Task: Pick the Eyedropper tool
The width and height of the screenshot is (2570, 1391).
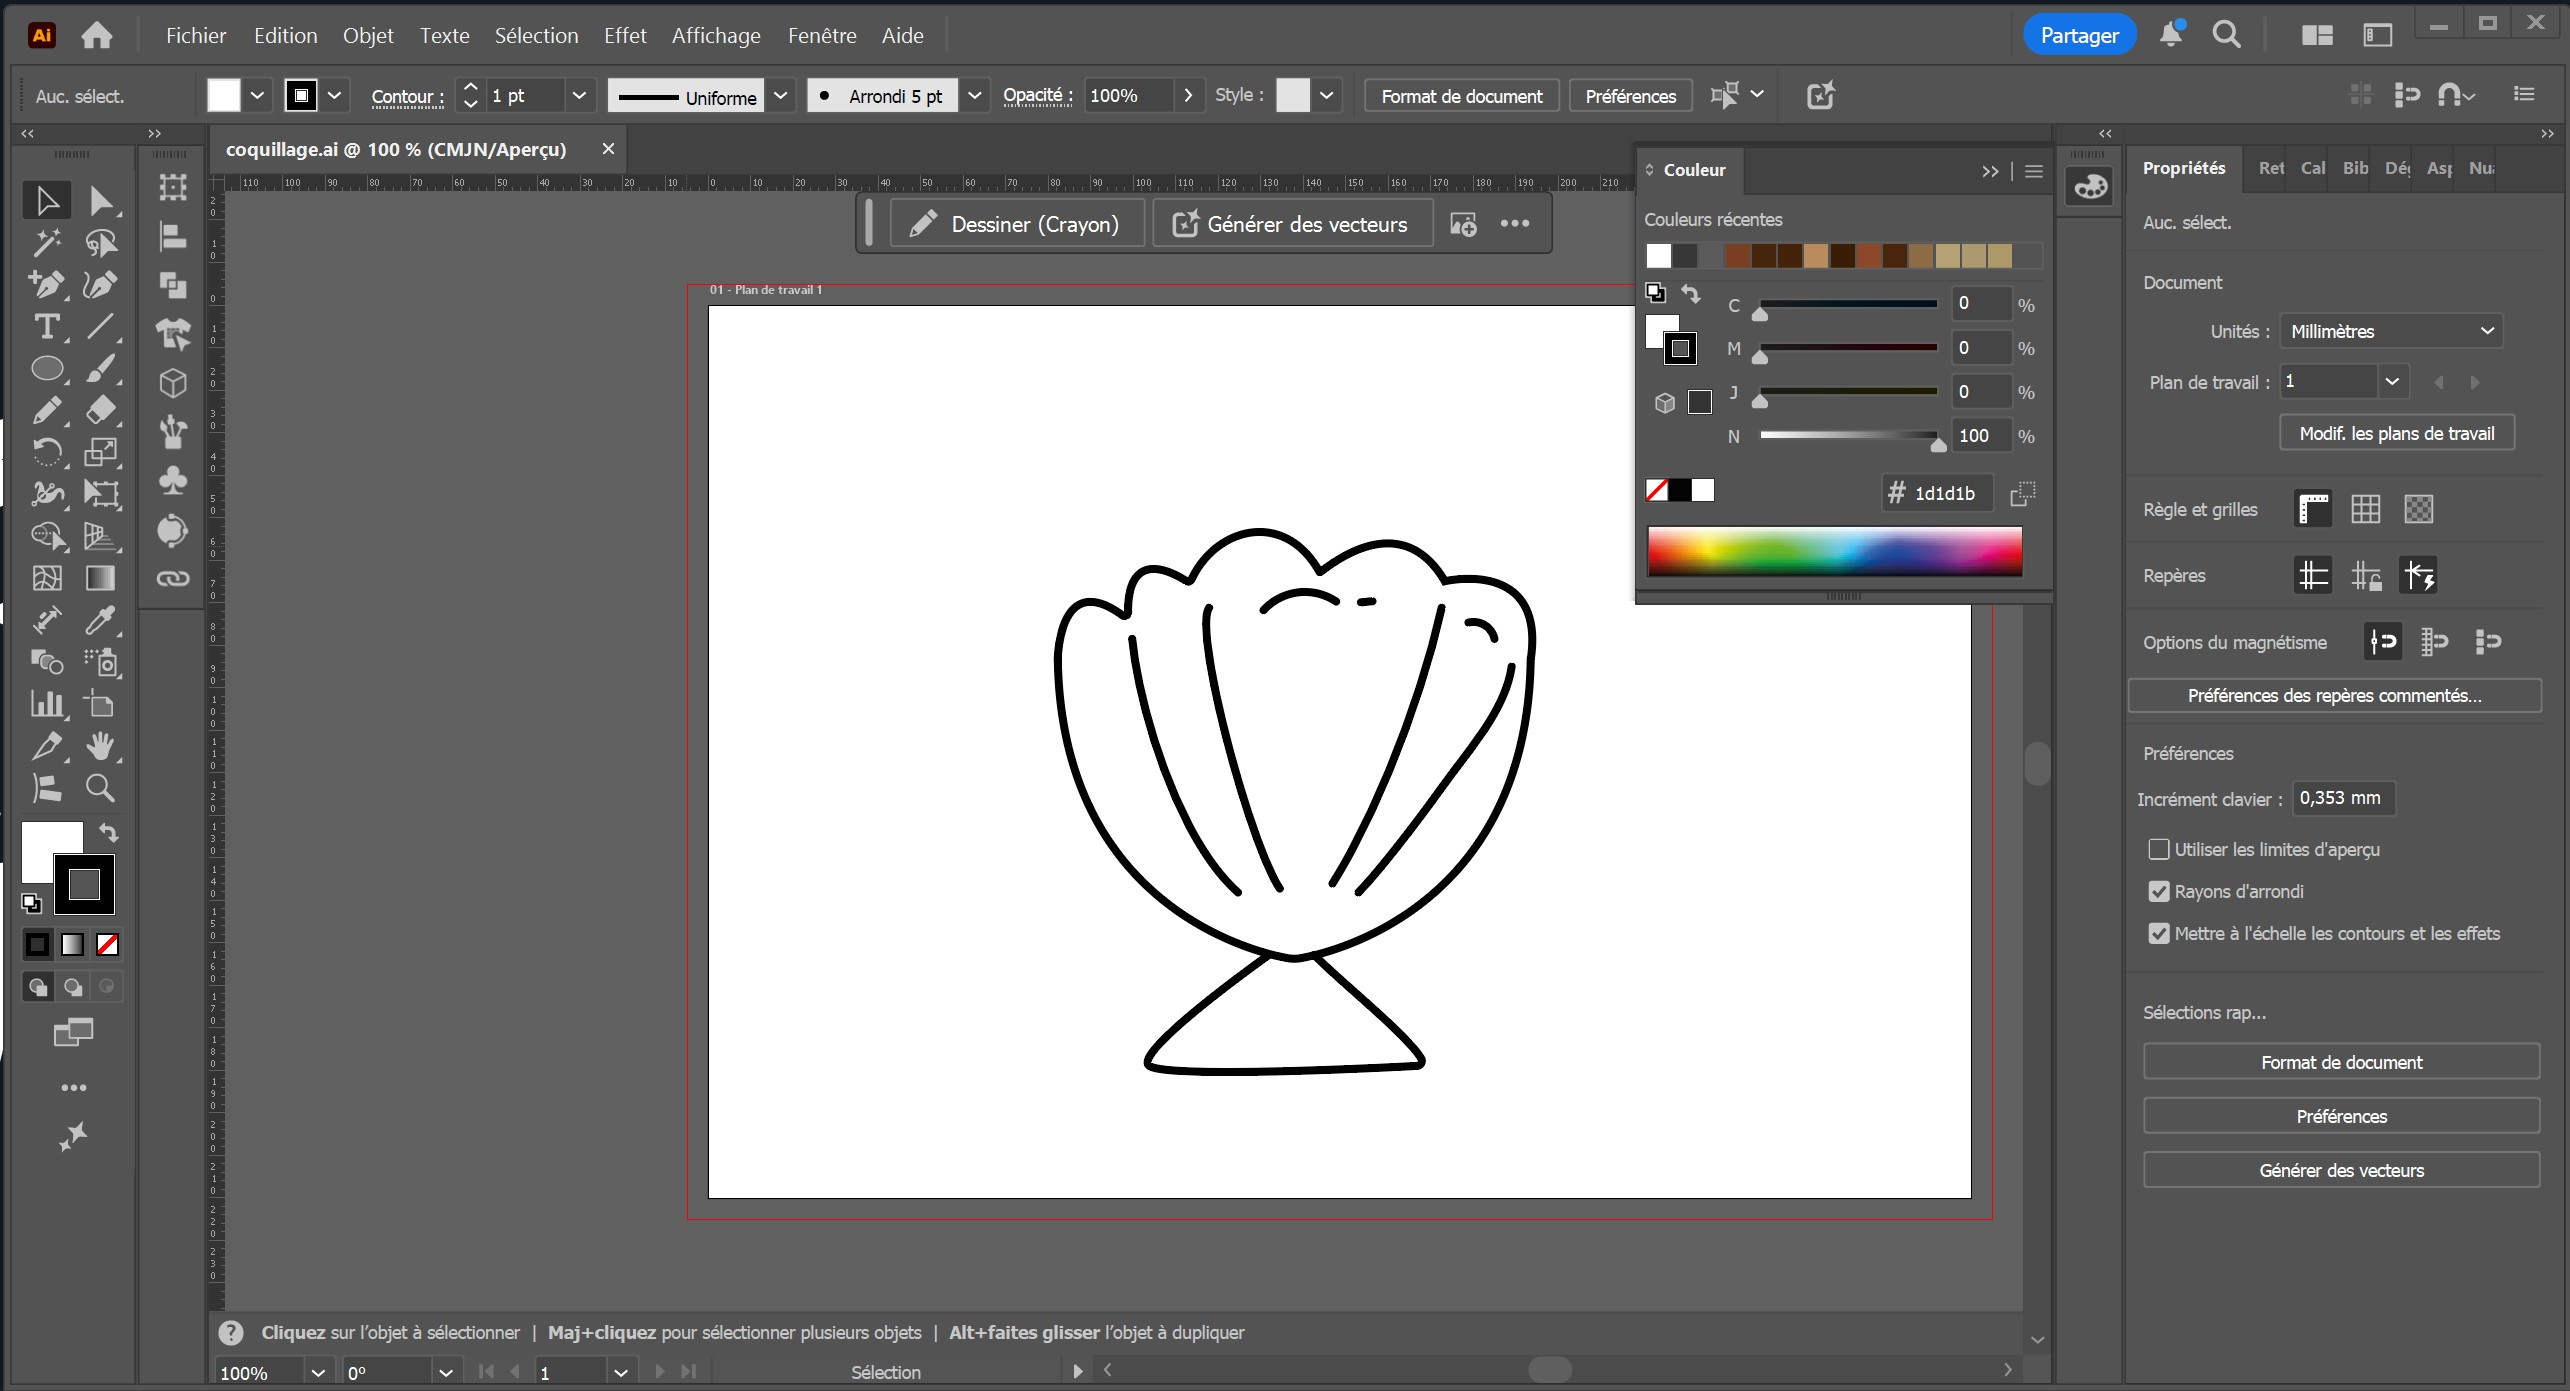Action: click(x=100, y=620)
